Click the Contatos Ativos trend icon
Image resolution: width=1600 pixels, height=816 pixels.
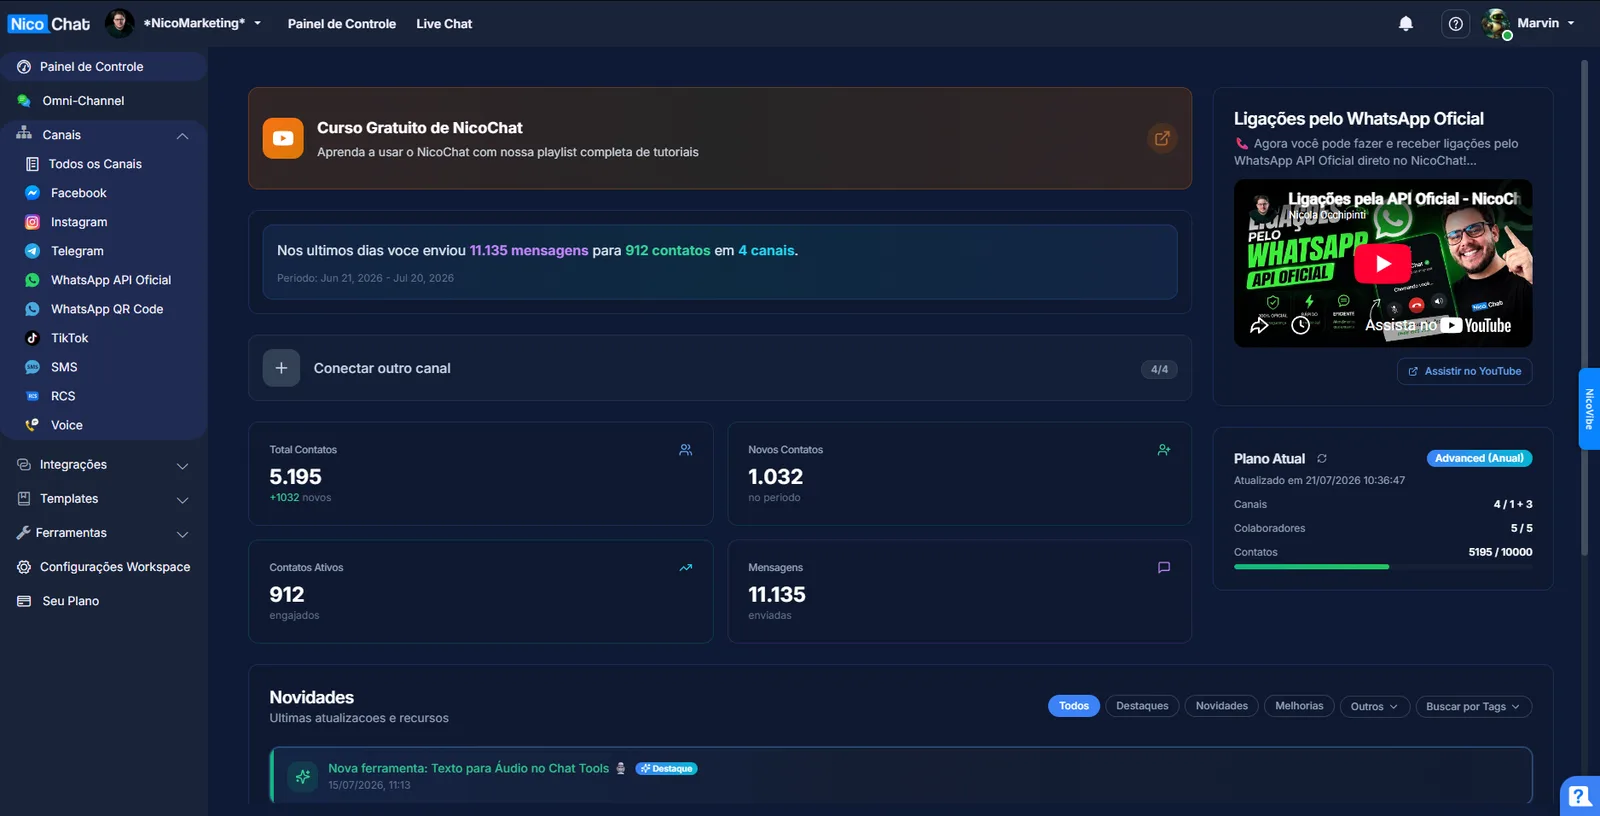point(686,568)
